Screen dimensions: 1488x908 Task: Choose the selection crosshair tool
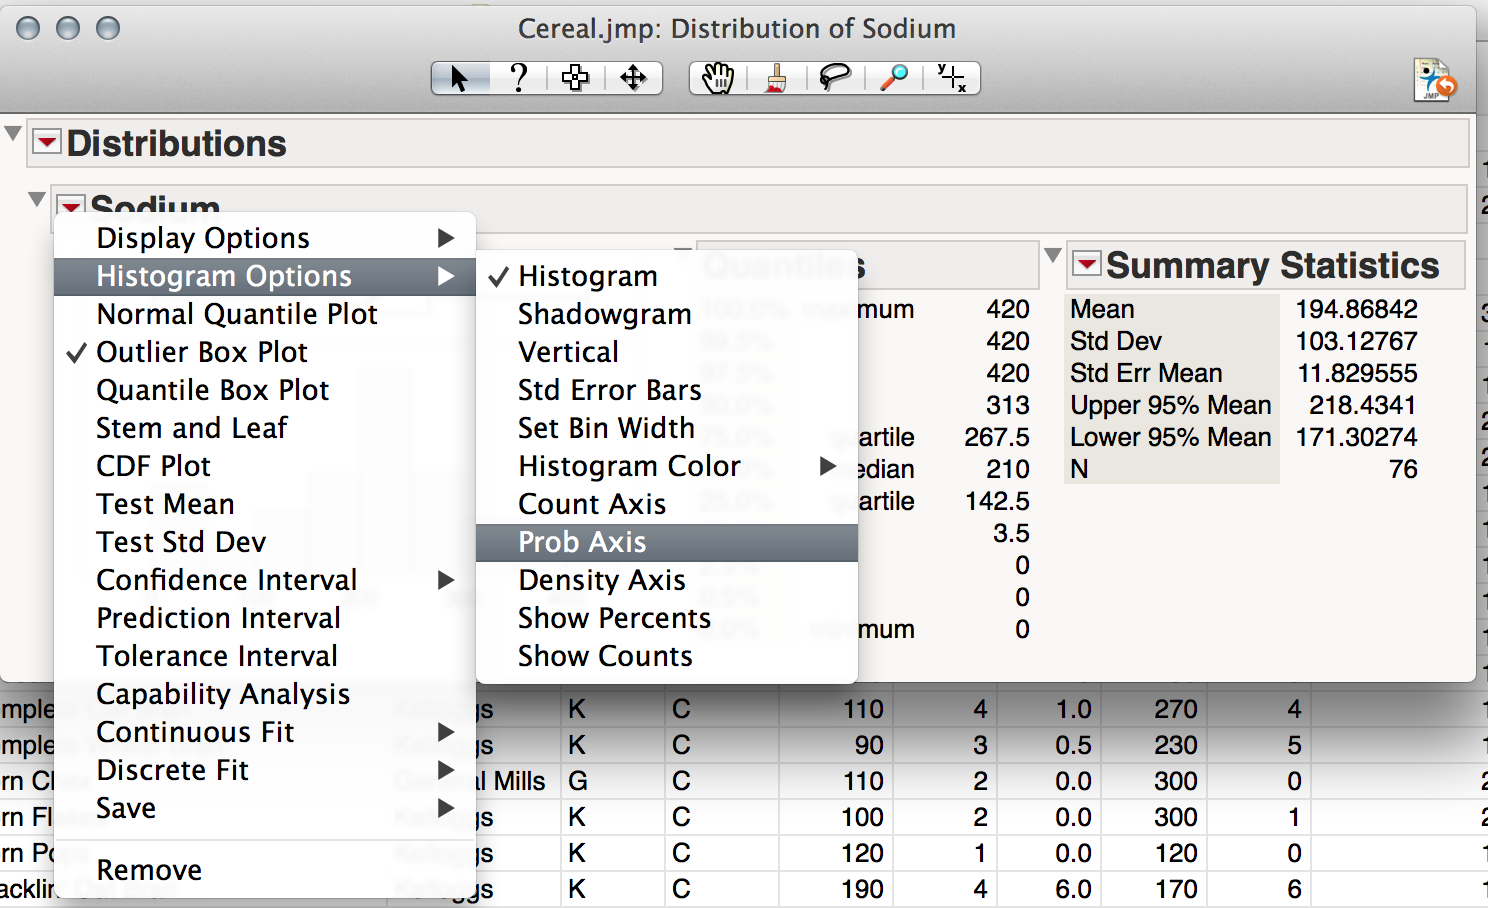[575, 78]
